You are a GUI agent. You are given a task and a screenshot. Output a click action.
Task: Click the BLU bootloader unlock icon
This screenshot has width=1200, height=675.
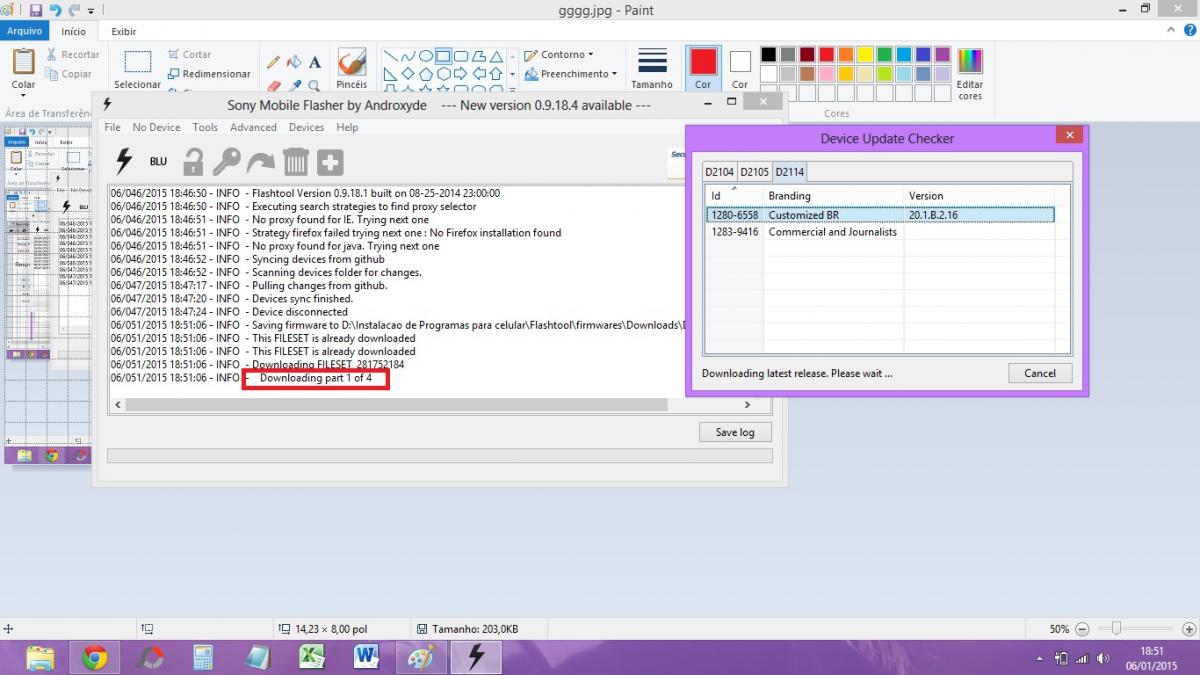[158, 162]
